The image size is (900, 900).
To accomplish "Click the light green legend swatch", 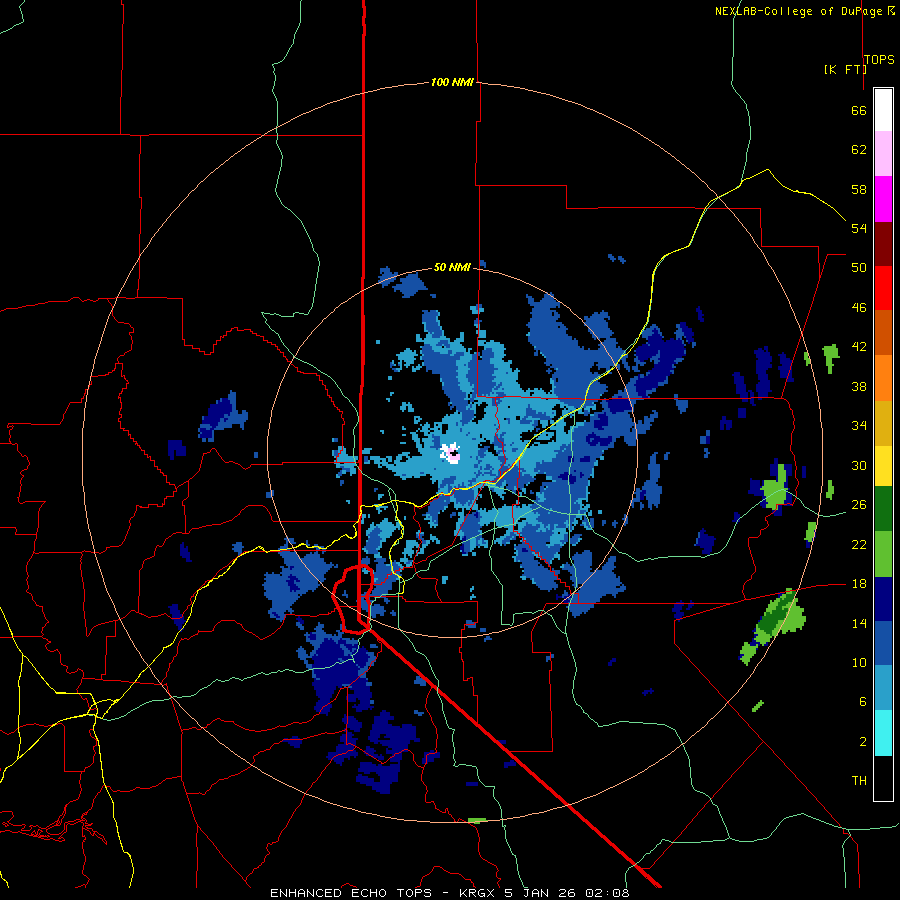I will (x=883, y=554).
